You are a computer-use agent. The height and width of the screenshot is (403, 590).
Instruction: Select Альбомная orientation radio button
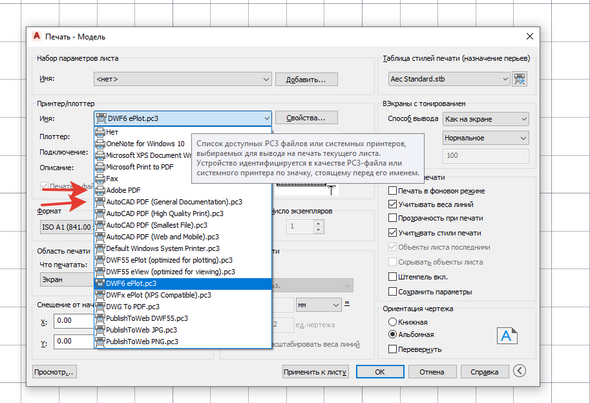tap(392, 334)
